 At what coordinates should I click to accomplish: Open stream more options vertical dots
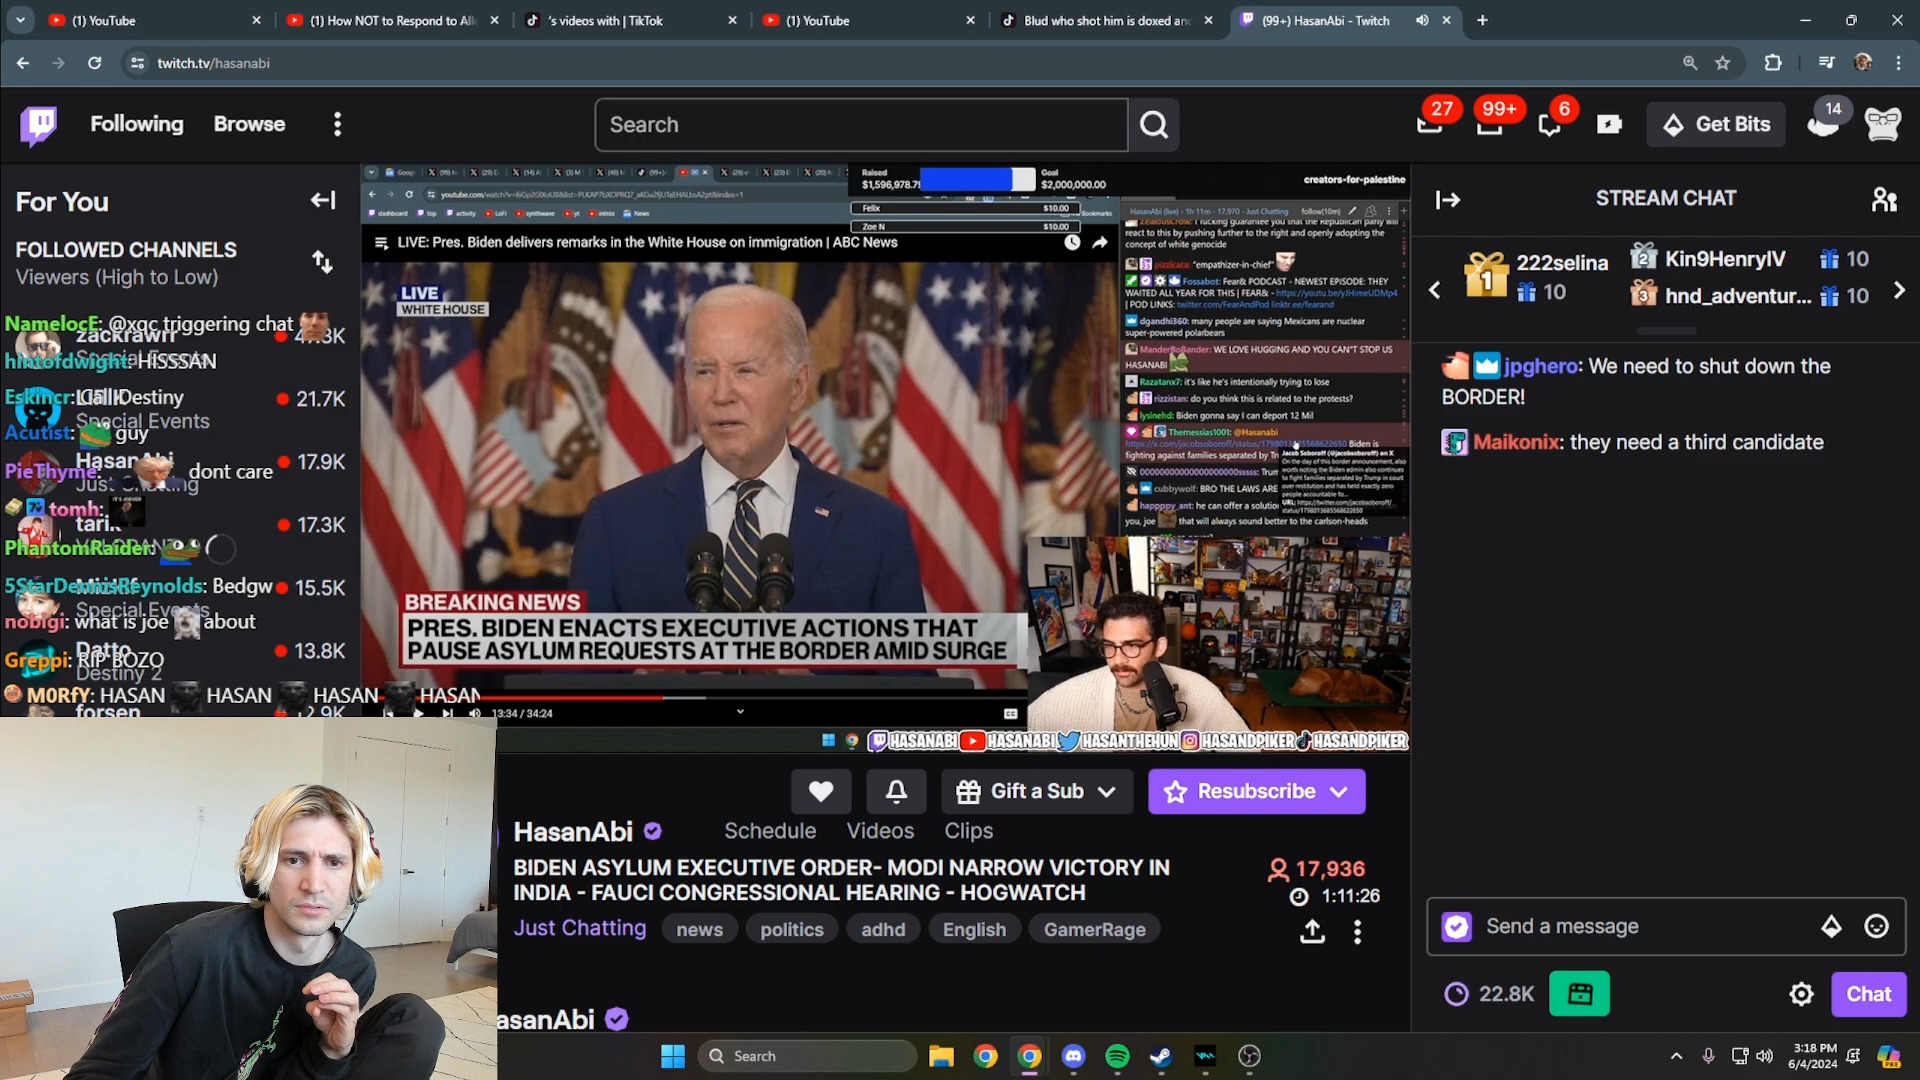[1357, 931]
